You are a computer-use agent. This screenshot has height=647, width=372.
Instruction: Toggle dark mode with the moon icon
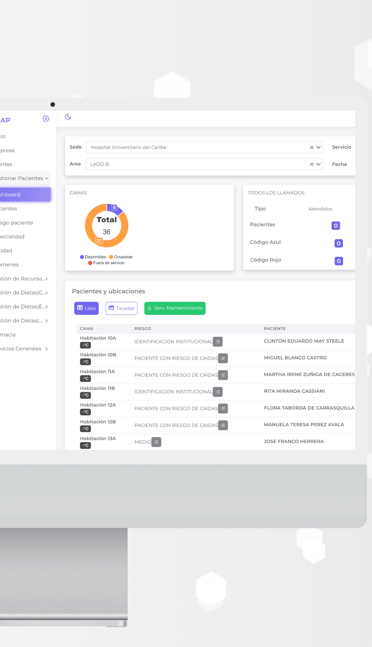point(68,117)
